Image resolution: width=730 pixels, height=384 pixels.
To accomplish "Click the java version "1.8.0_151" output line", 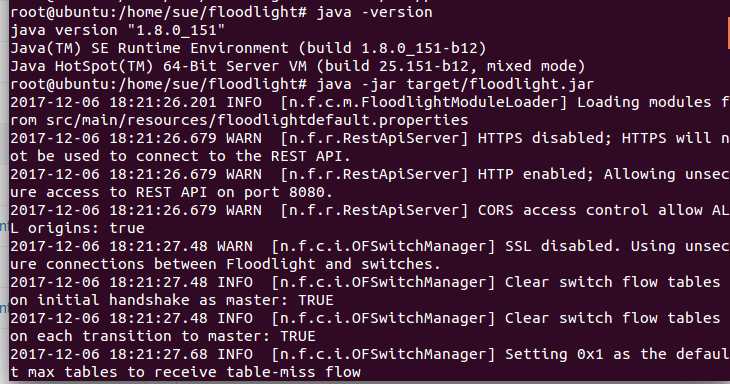I will (117, 30).
